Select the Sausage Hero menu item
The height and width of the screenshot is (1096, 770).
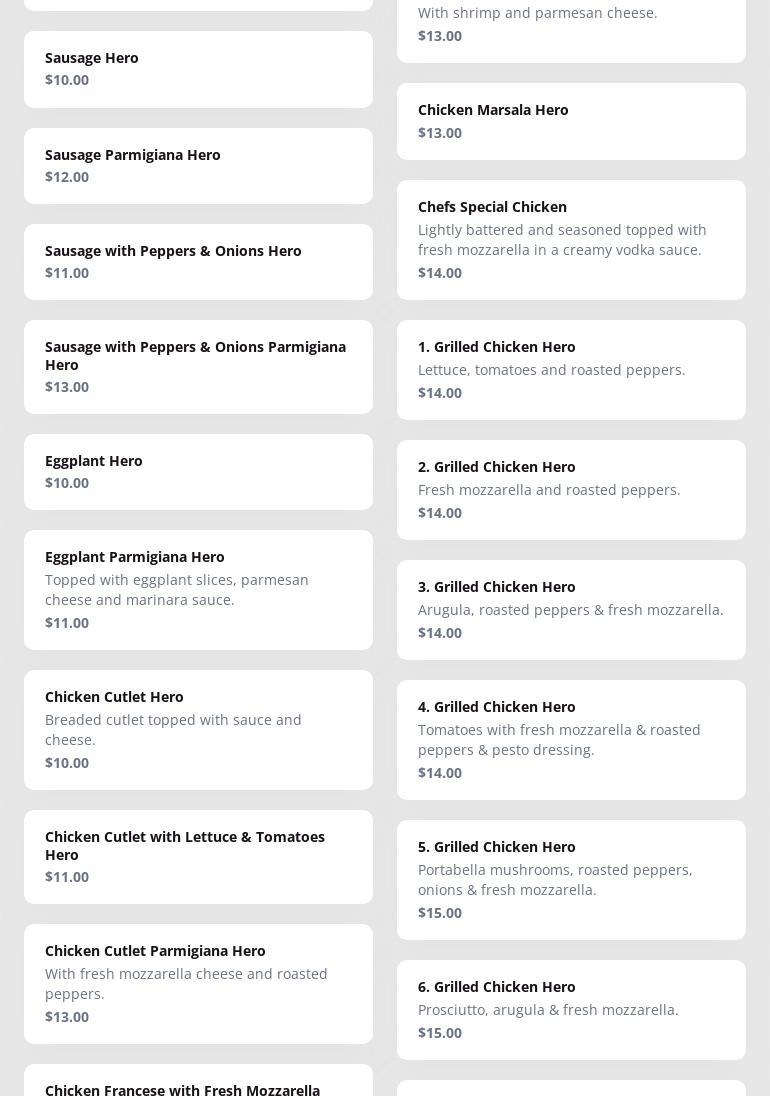point(198,69)
